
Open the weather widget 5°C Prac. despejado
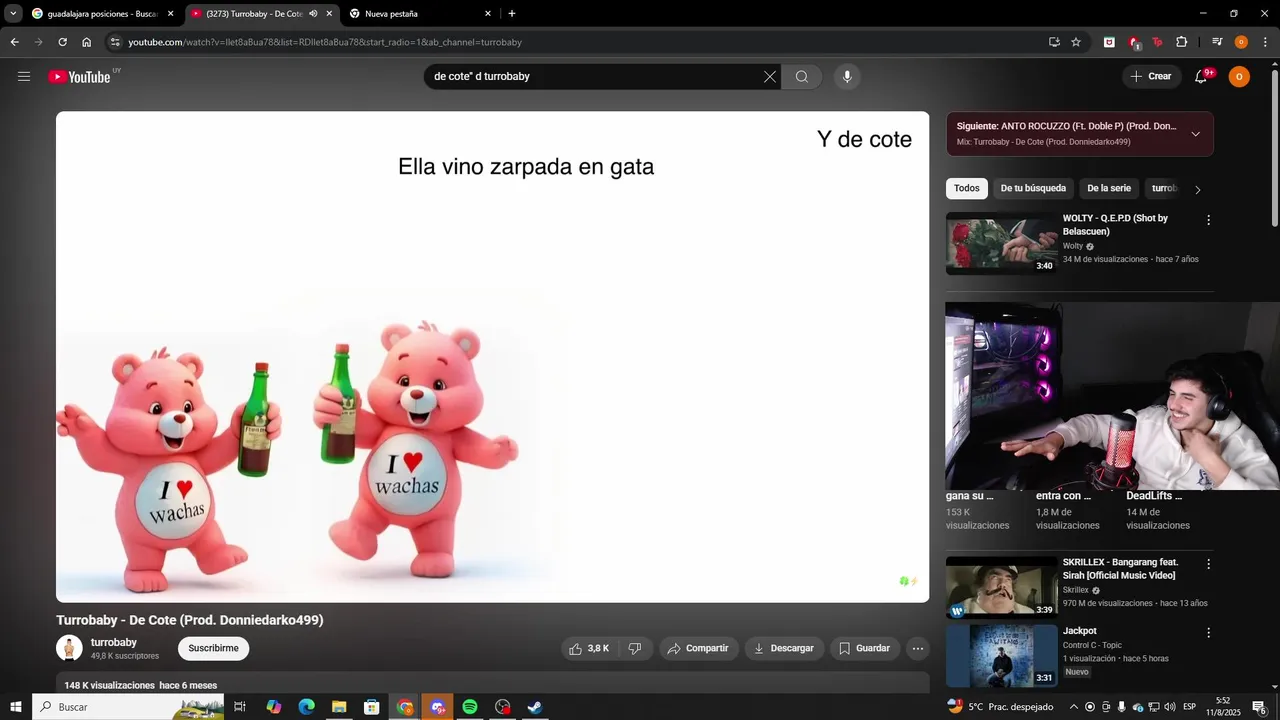1000,707
